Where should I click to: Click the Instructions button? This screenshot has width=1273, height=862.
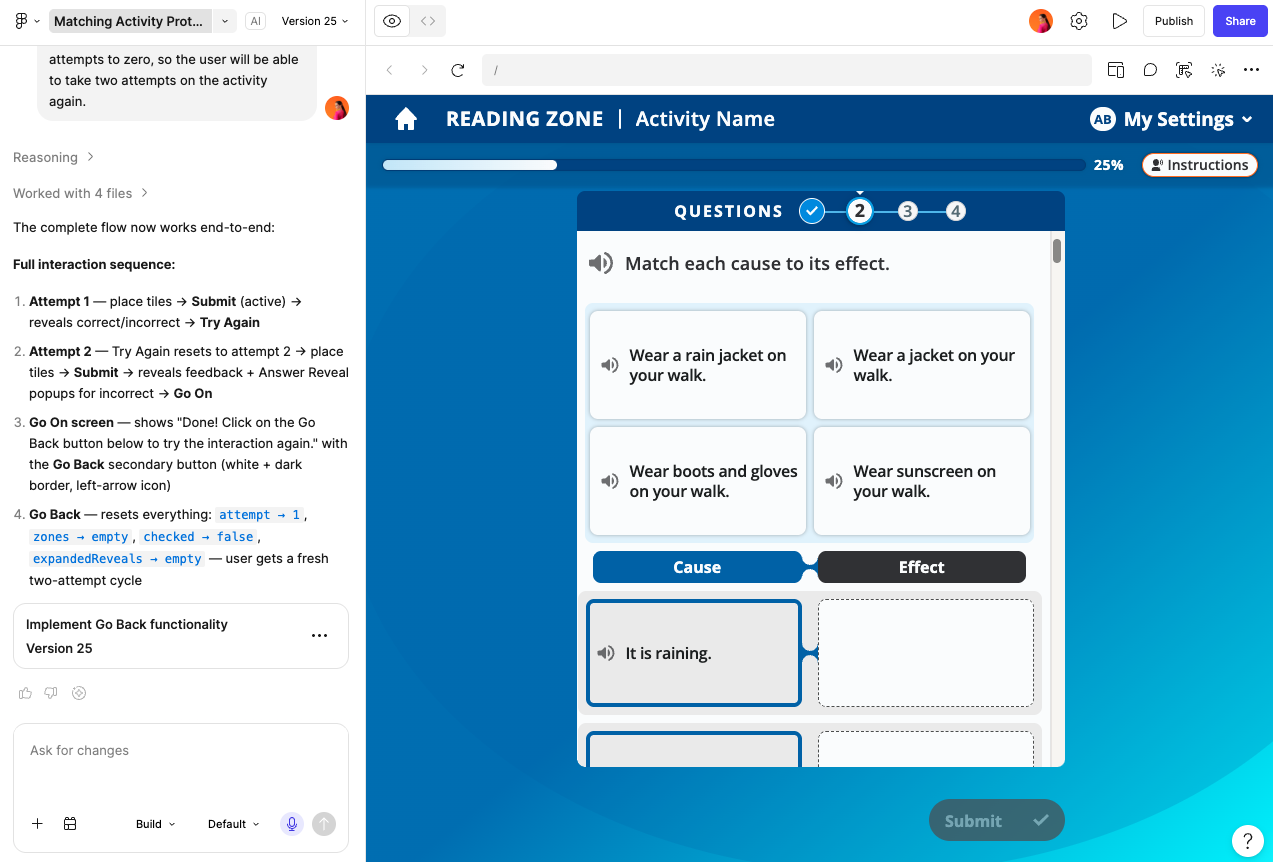pos(1200,165)
